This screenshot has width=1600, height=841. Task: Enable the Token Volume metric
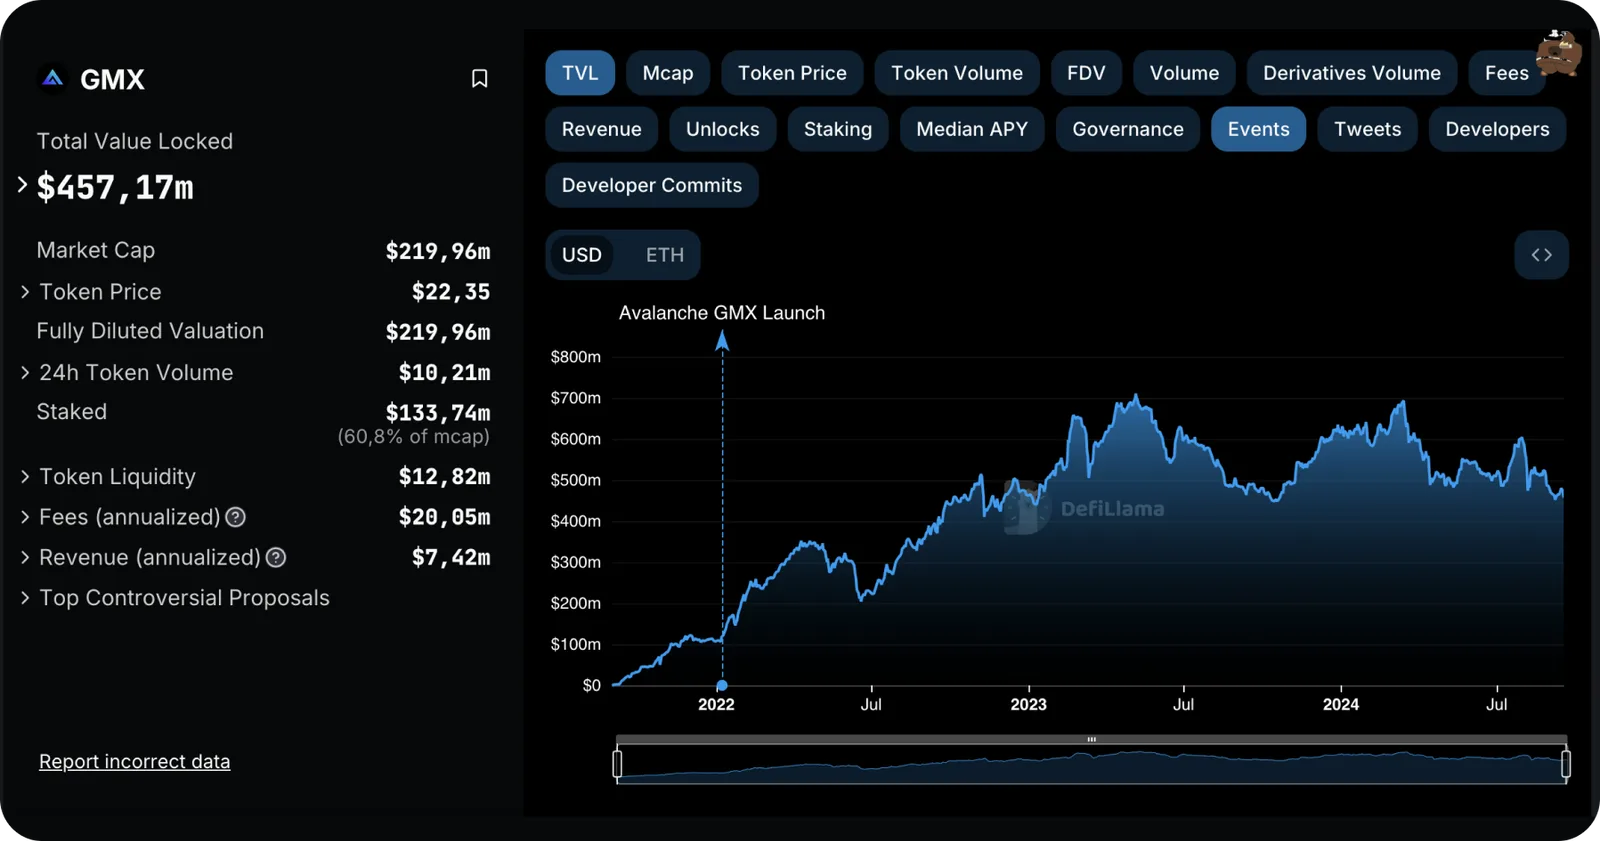click(x=957, y=73)
